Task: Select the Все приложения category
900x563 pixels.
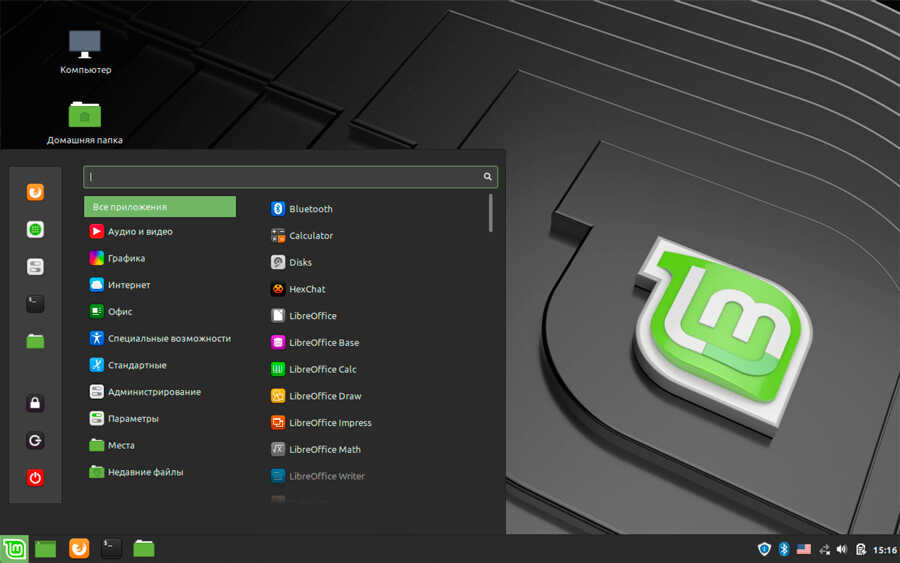Action: (160, 207)
